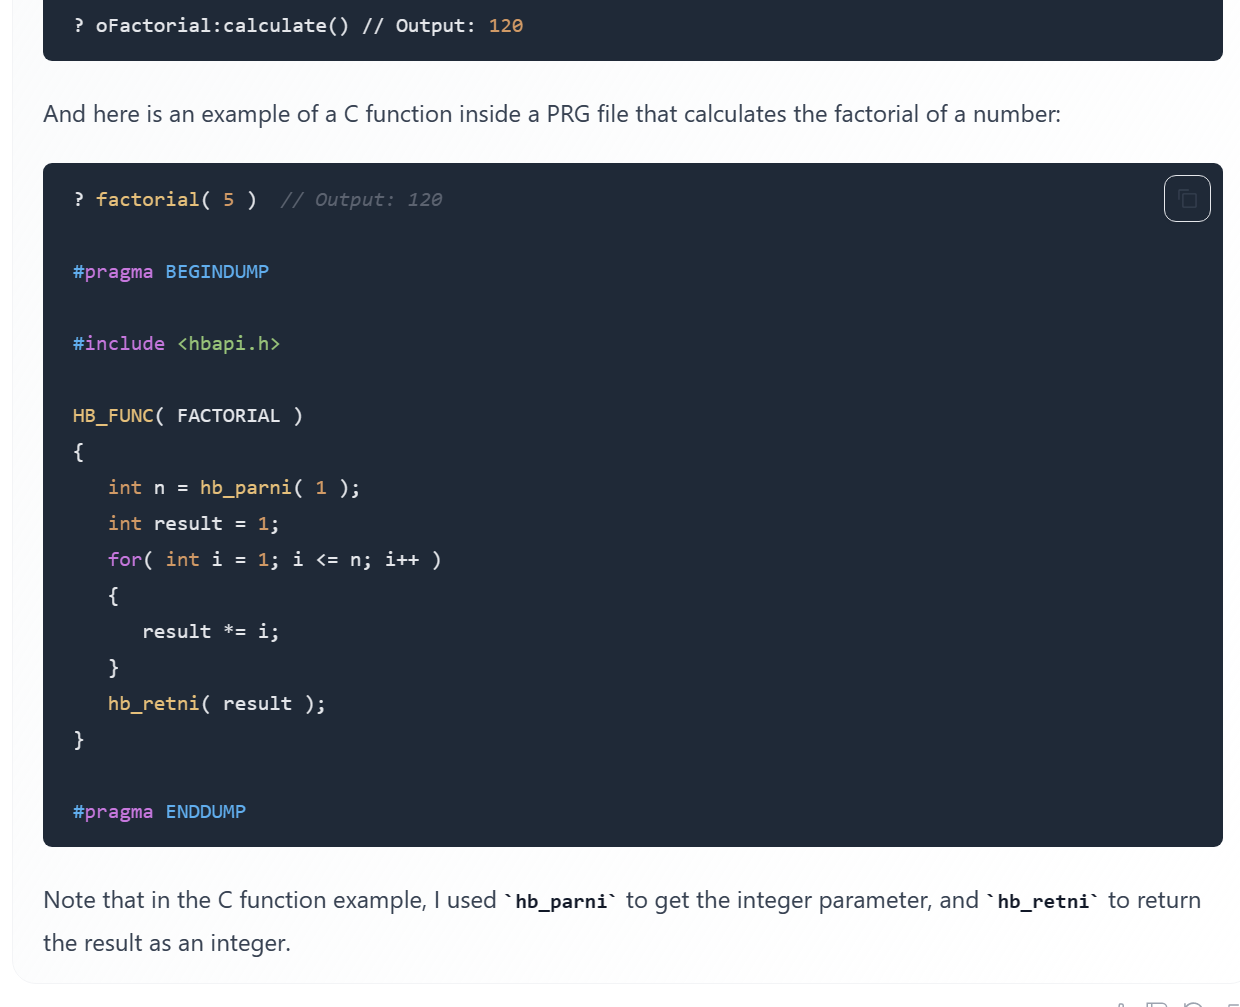Image resolution: width=1240 pixels, height=1007 pixels.
Task: Click the hb_retni call in the code
Action: pyautogui.click(x=153, y=704)
